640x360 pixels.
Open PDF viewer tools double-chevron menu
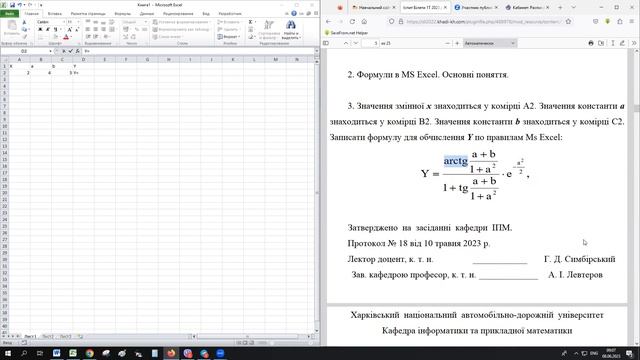click(x=634, y=43)
